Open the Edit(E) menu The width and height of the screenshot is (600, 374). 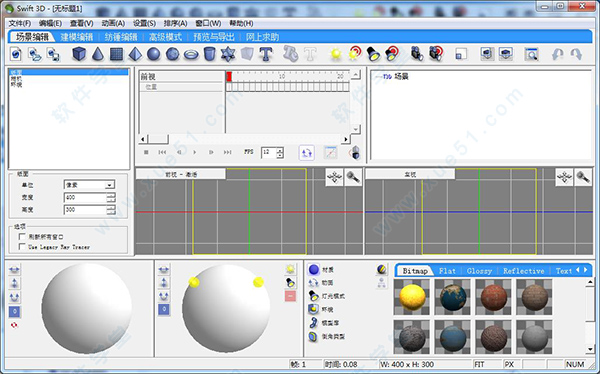pos(50,23)
